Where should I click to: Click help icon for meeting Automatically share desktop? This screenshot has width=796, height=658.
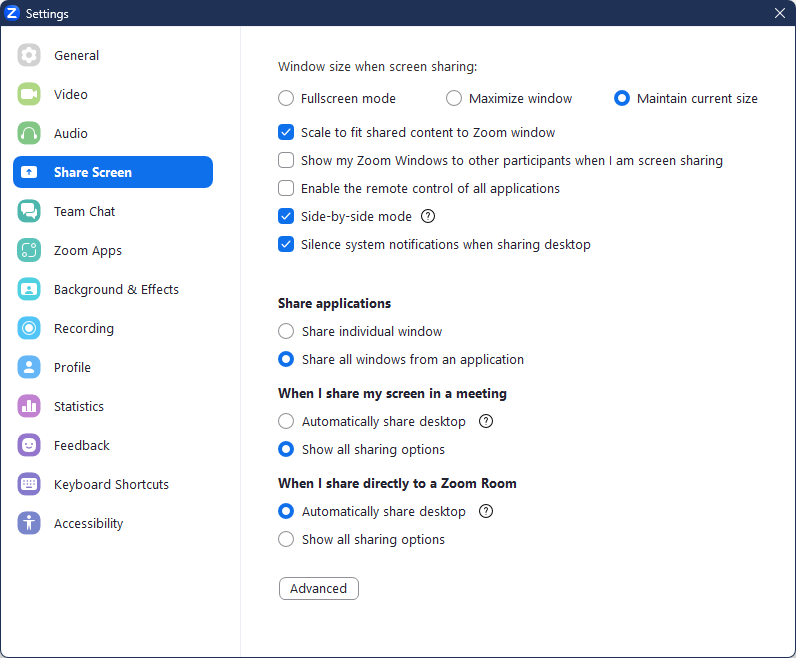tap(486, 421)
